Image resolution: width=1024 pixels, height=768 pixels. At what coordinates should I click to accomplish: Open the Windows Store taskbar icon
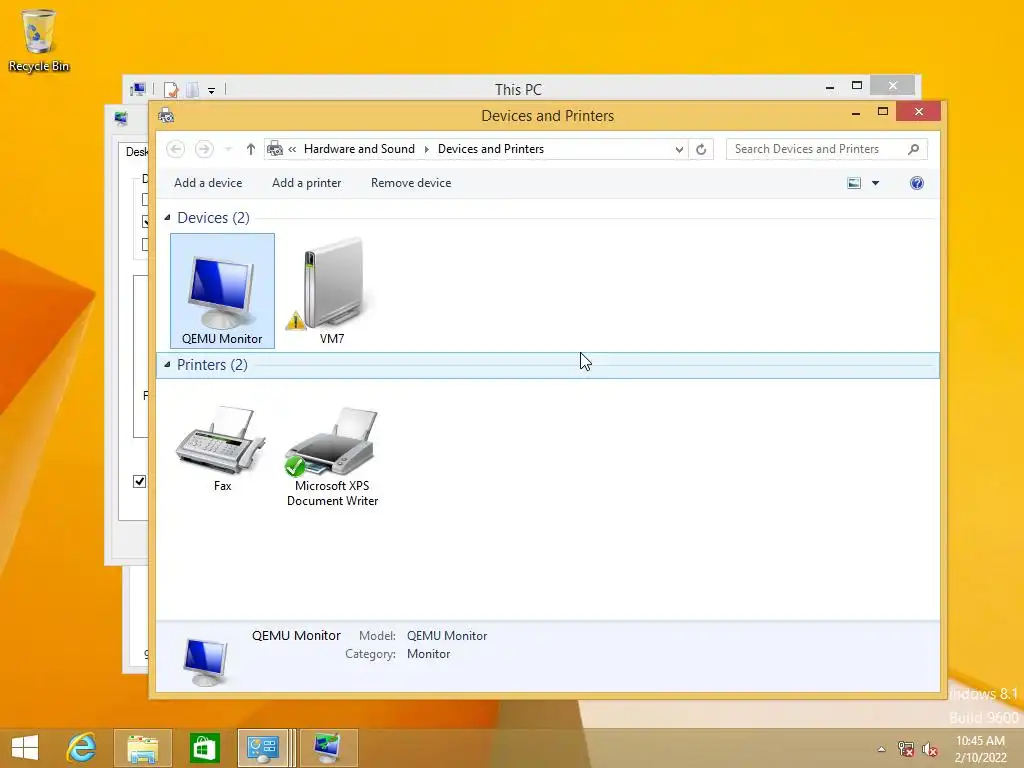pos(204,748)
